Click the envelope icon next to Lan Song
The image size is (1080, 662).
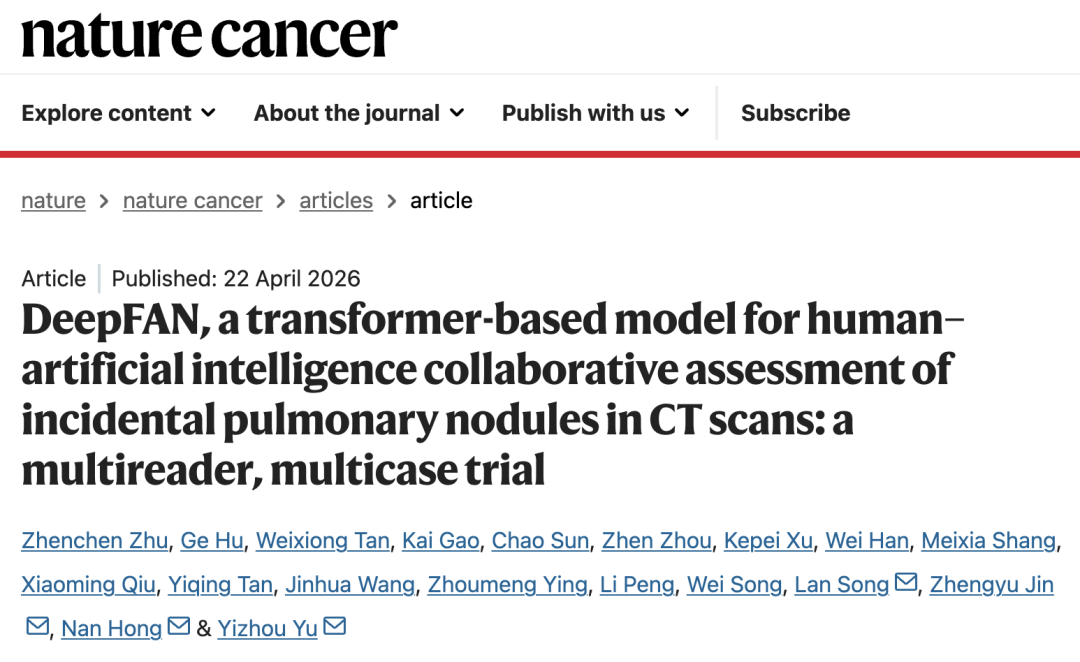click(x=906, y=583)
